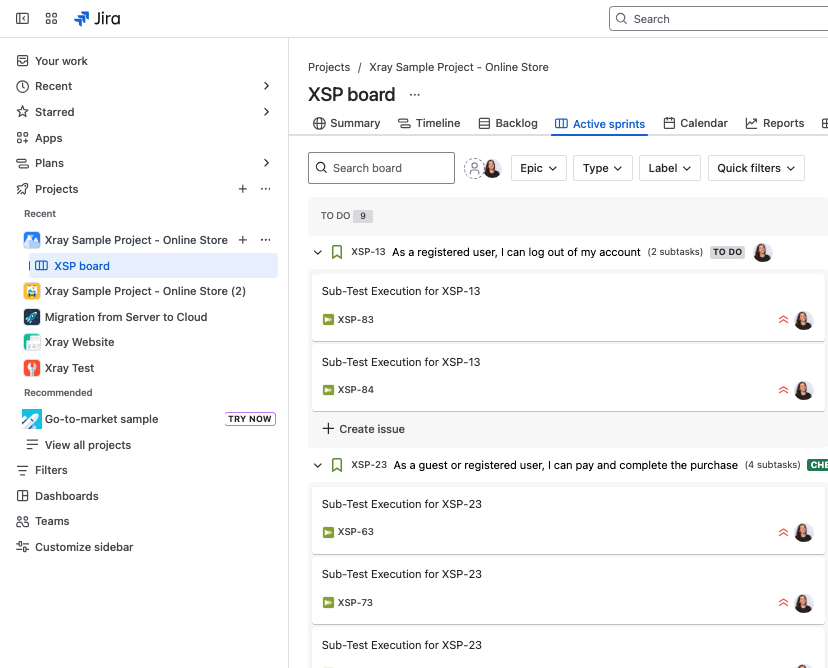The height and width of the screenshot is (668, 828).
Task: Click the assignee avatar on XSP-84 card
Action: (804, 391)
